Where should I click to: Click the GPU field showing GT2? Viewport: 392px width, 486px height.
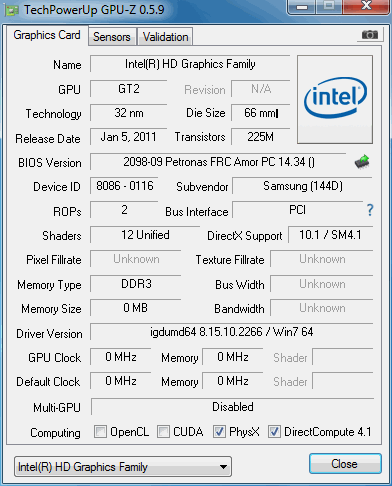tap(129, 89)
